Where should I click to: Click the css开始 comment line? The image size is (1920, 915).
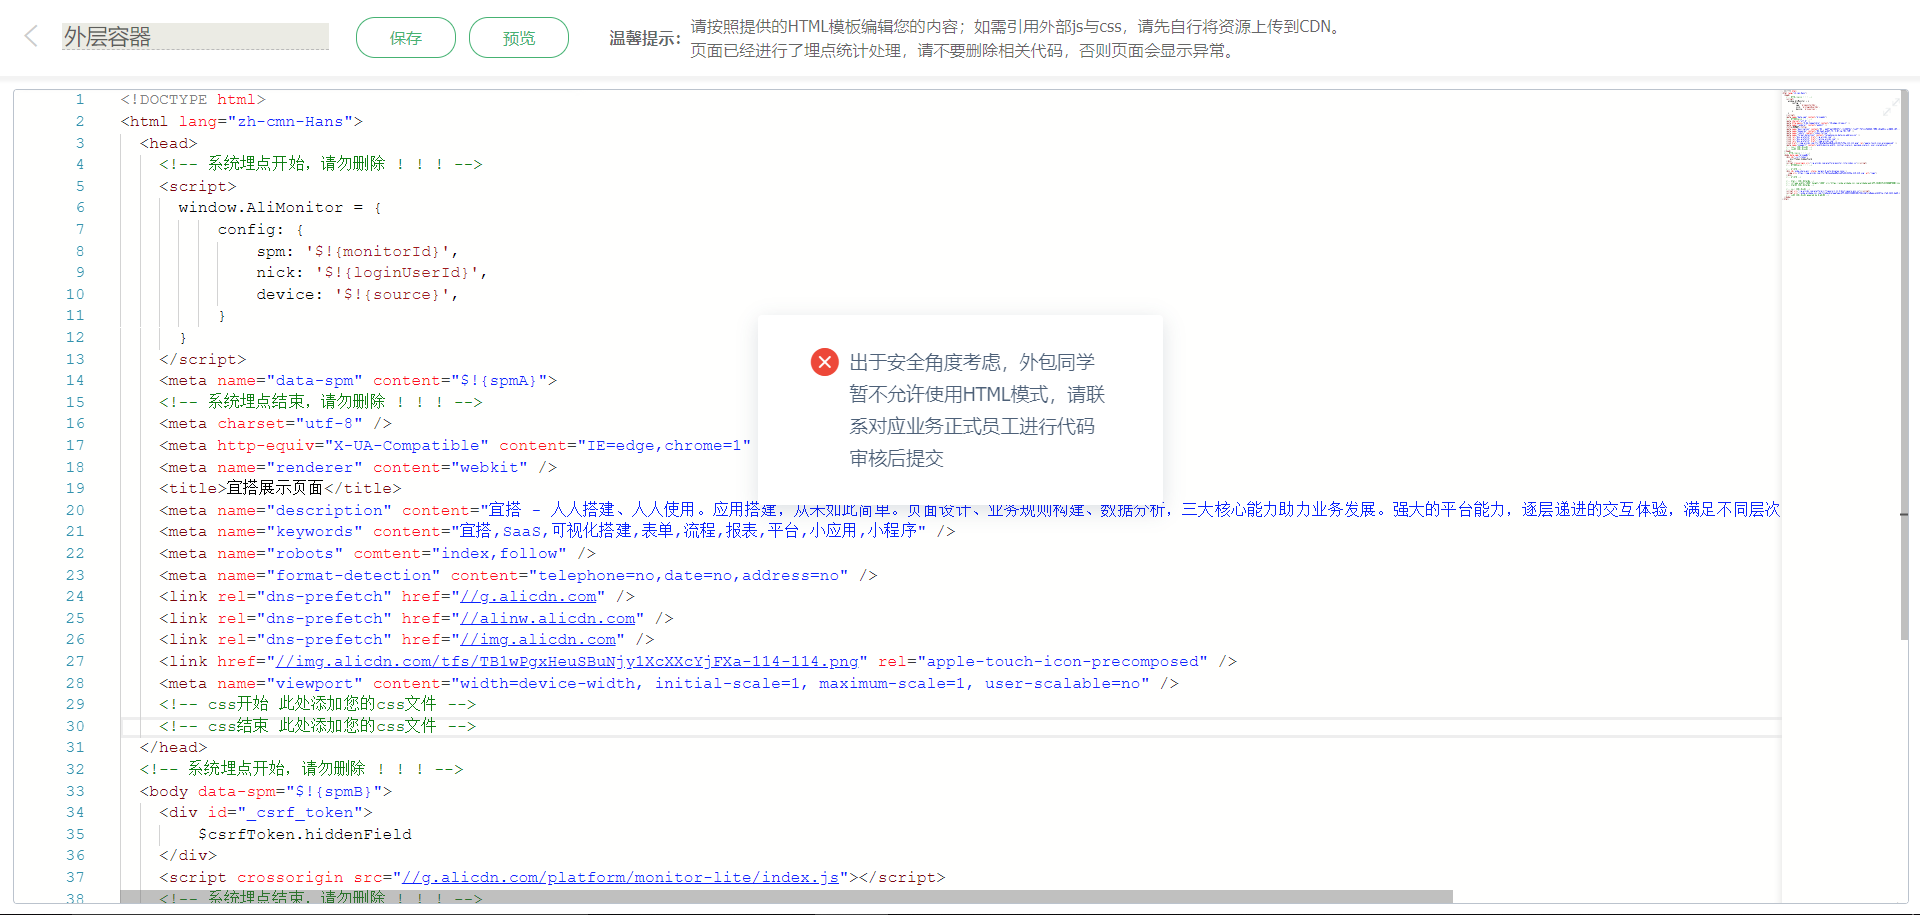(318, 705)
